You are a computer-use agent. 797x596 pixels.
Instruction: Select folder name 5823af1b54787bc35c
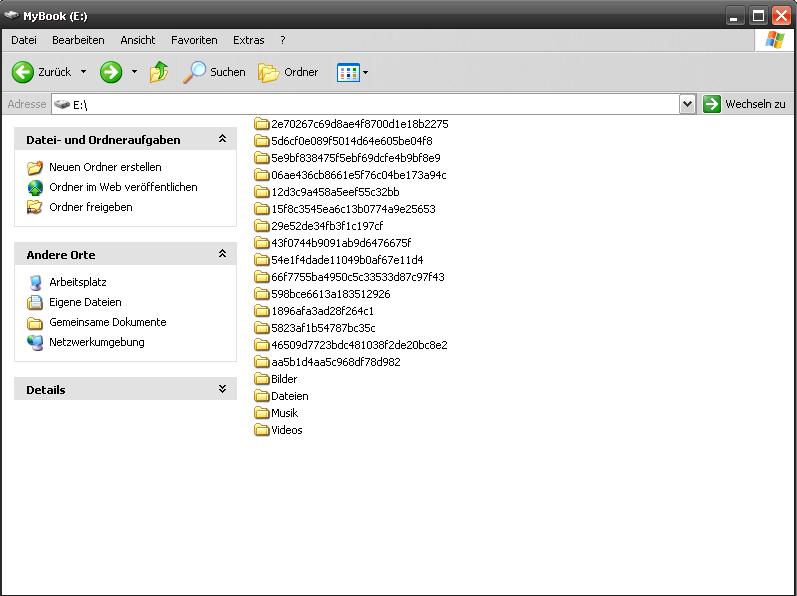(323, 328)
